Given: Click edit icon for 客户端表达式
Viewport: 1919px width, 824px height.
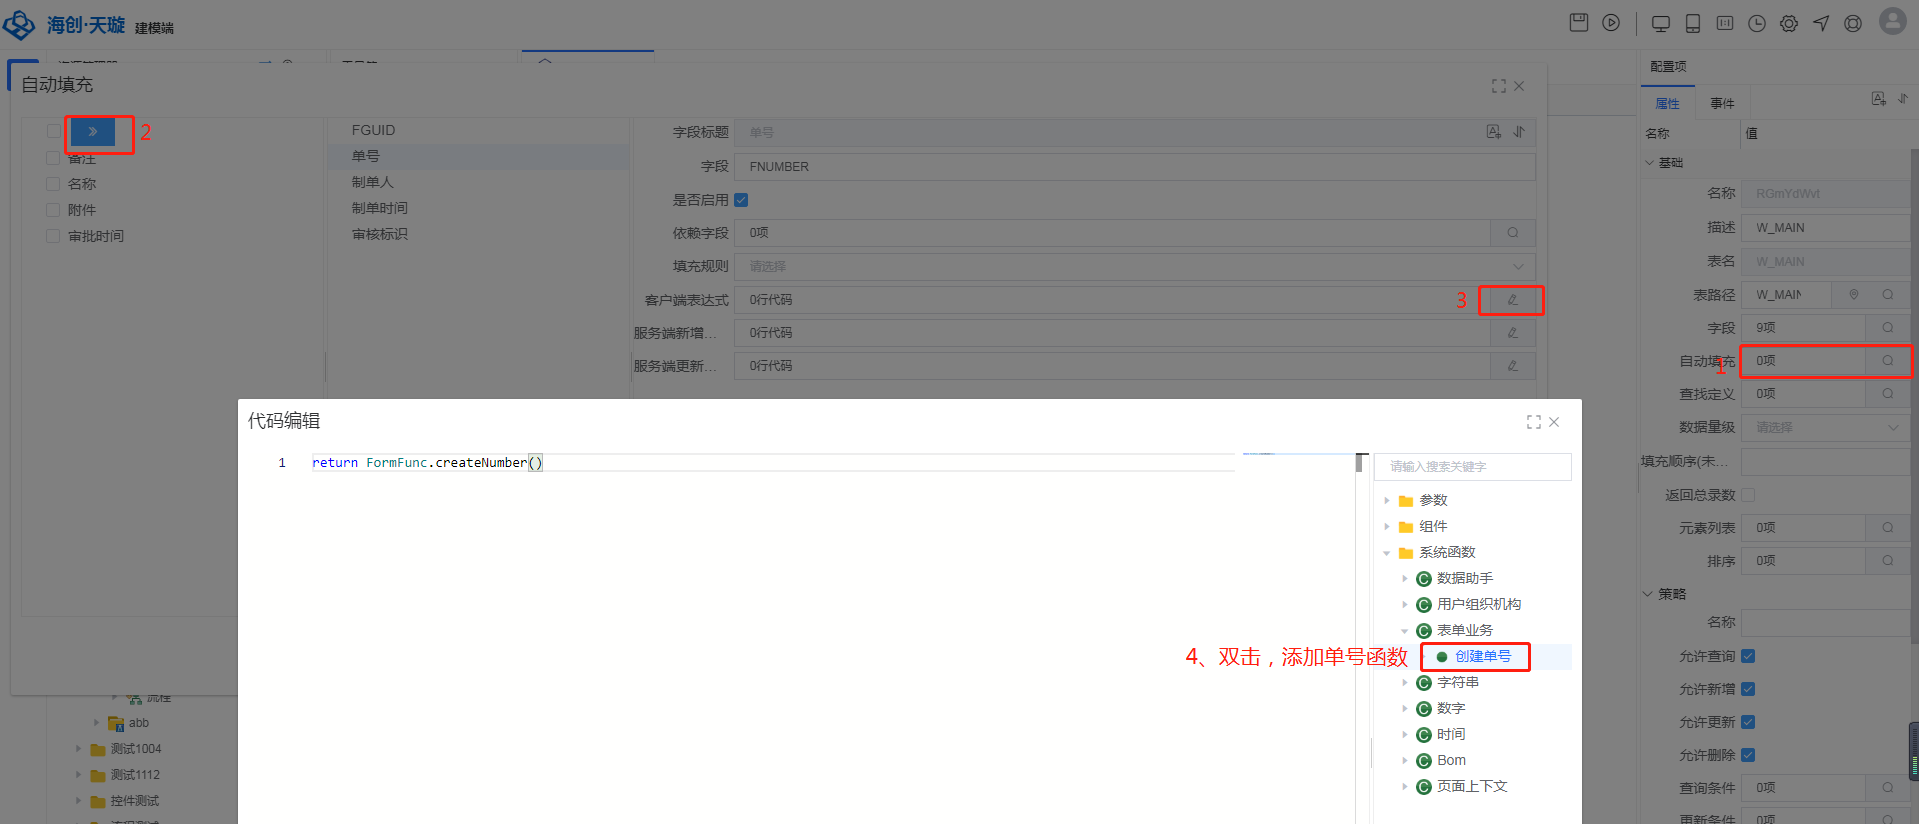Looking at the screenshot, I should click(x=1512, y=300).
